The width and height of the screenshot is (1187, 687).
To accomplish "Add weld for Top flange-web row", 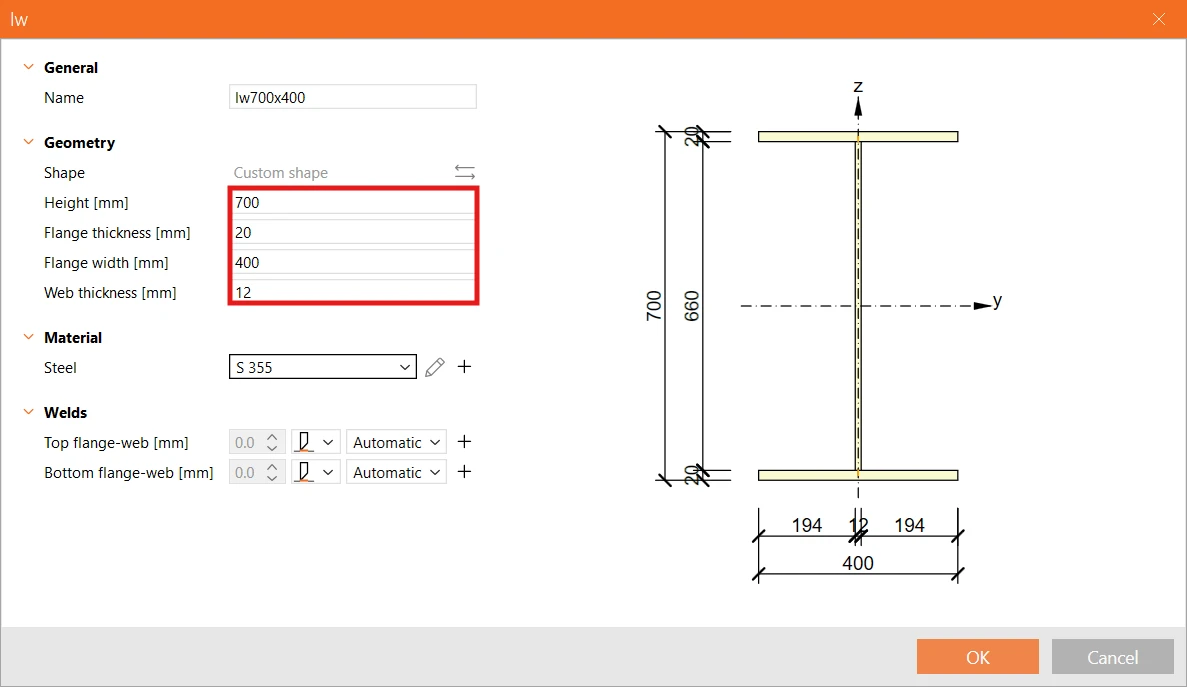I will 465,441.
